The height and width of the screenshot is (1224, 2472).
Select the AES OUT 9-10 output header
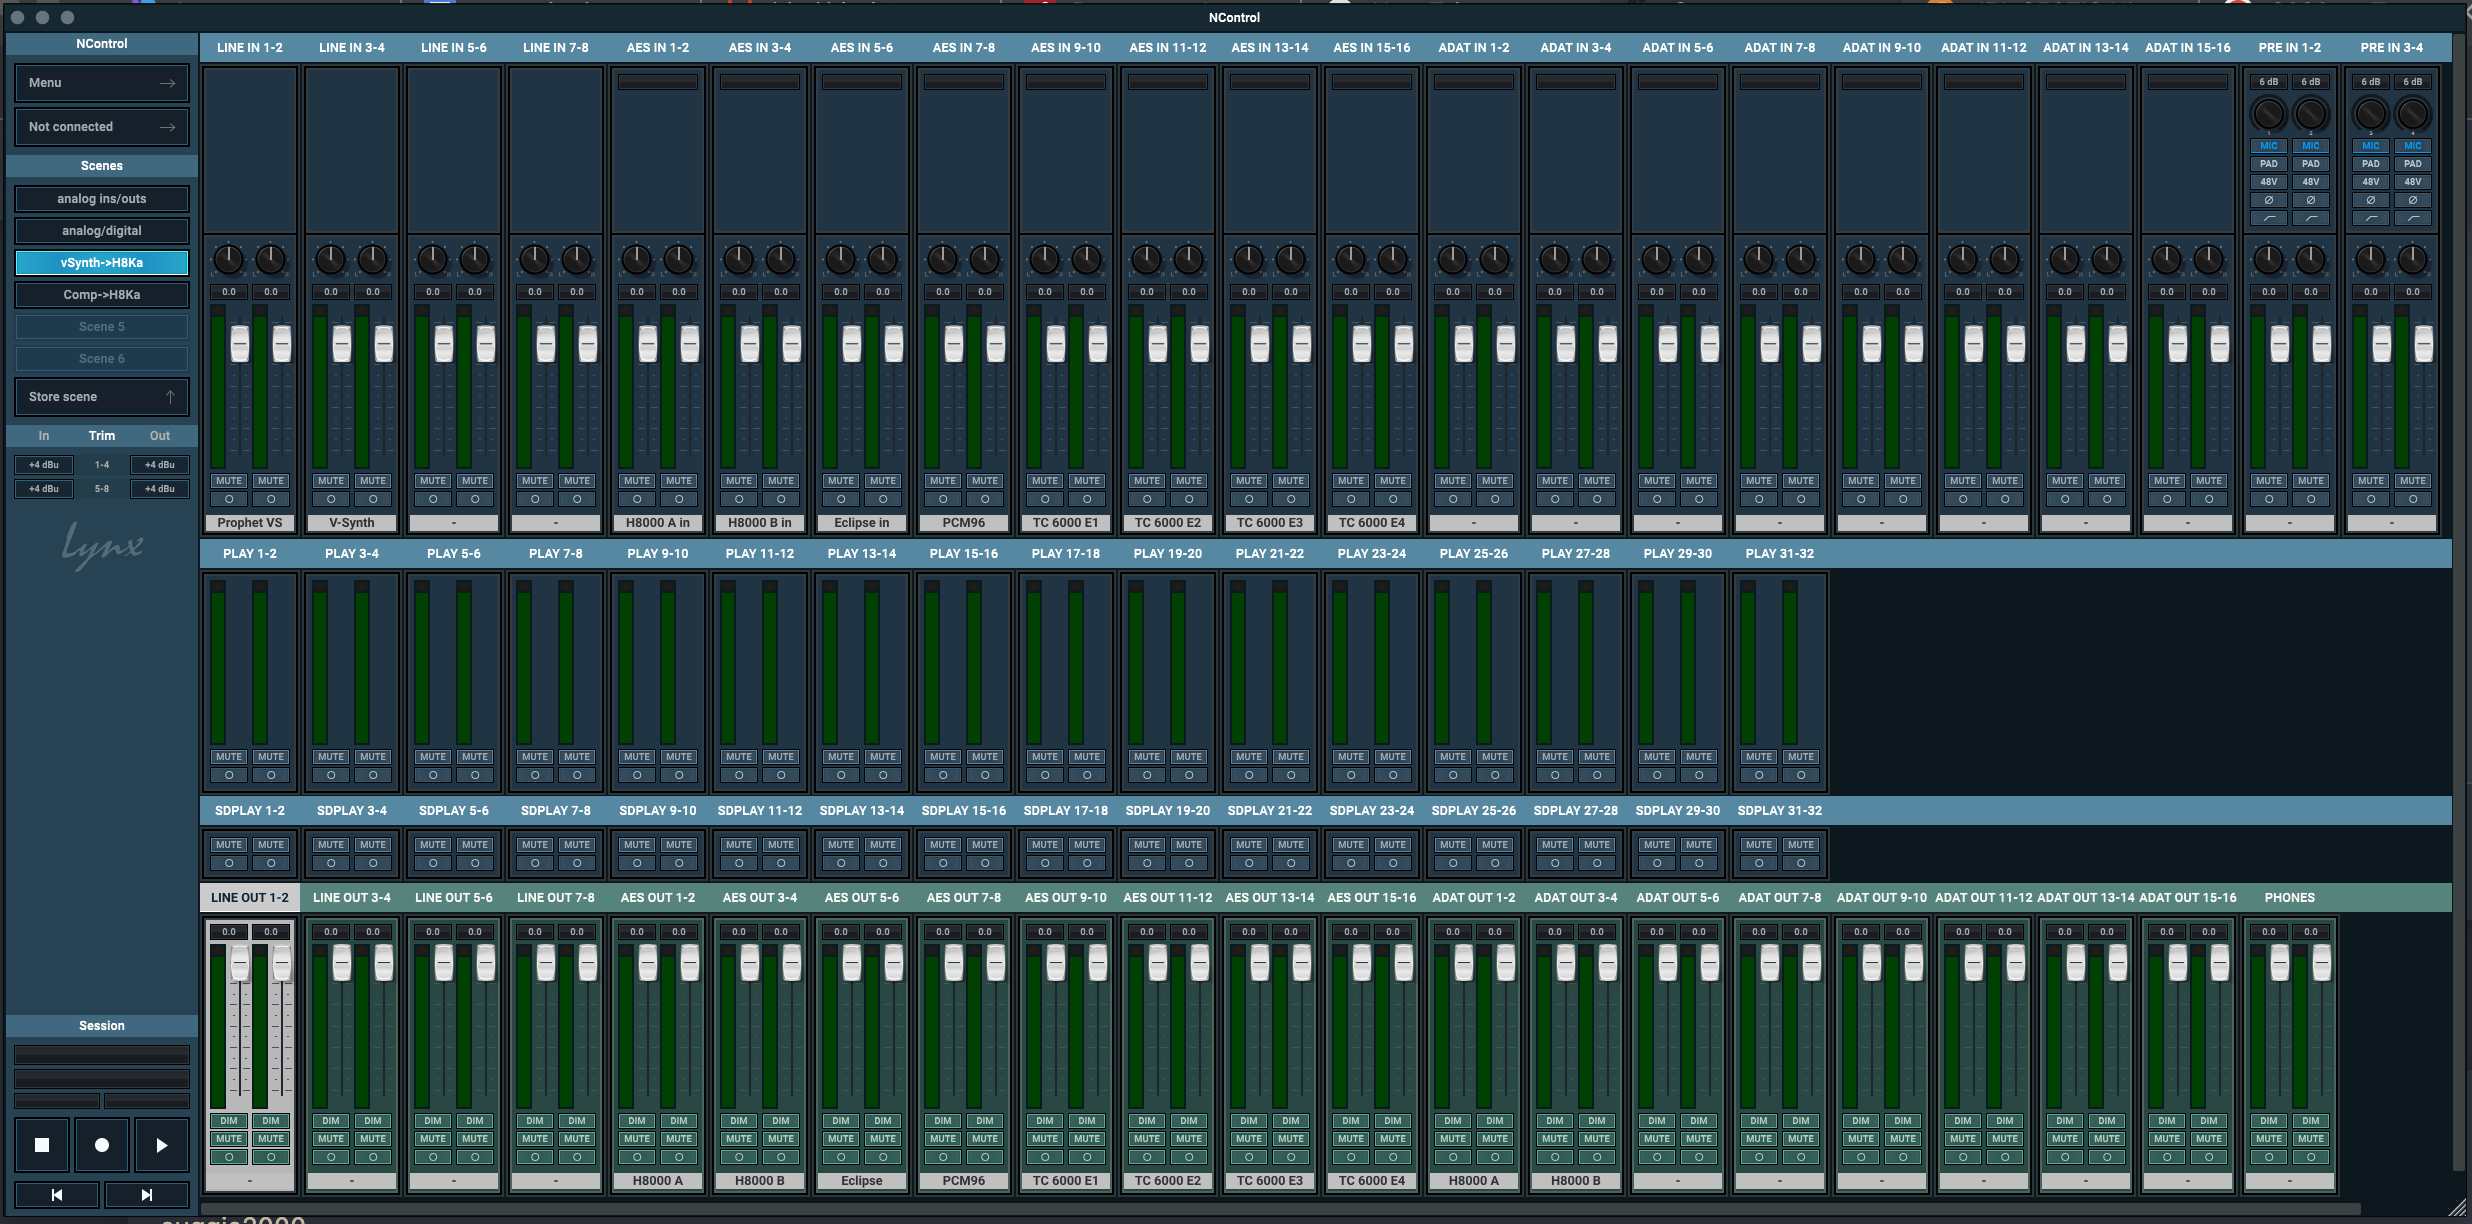point(1066,898)
